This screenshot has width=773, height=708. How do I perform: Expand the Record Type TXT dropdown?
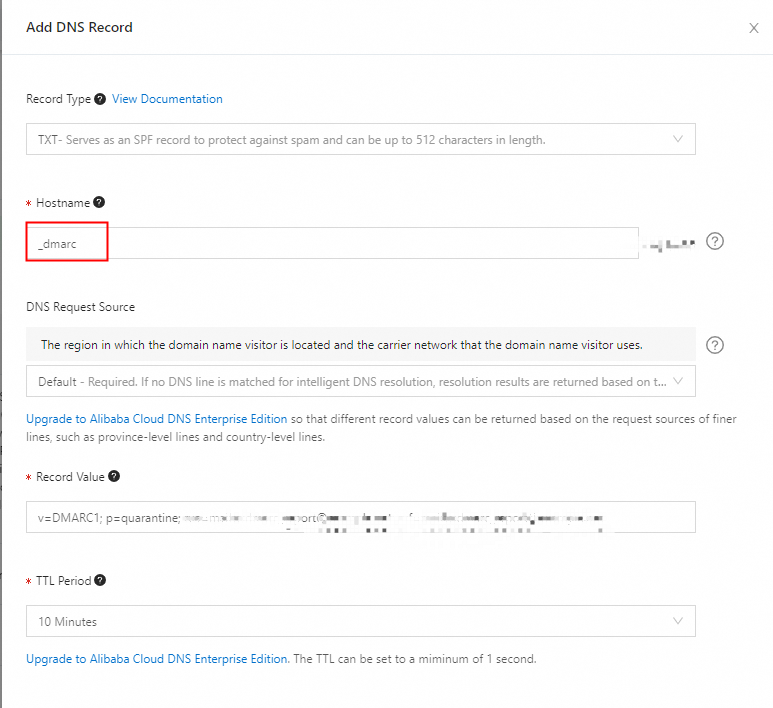[361, 139]
